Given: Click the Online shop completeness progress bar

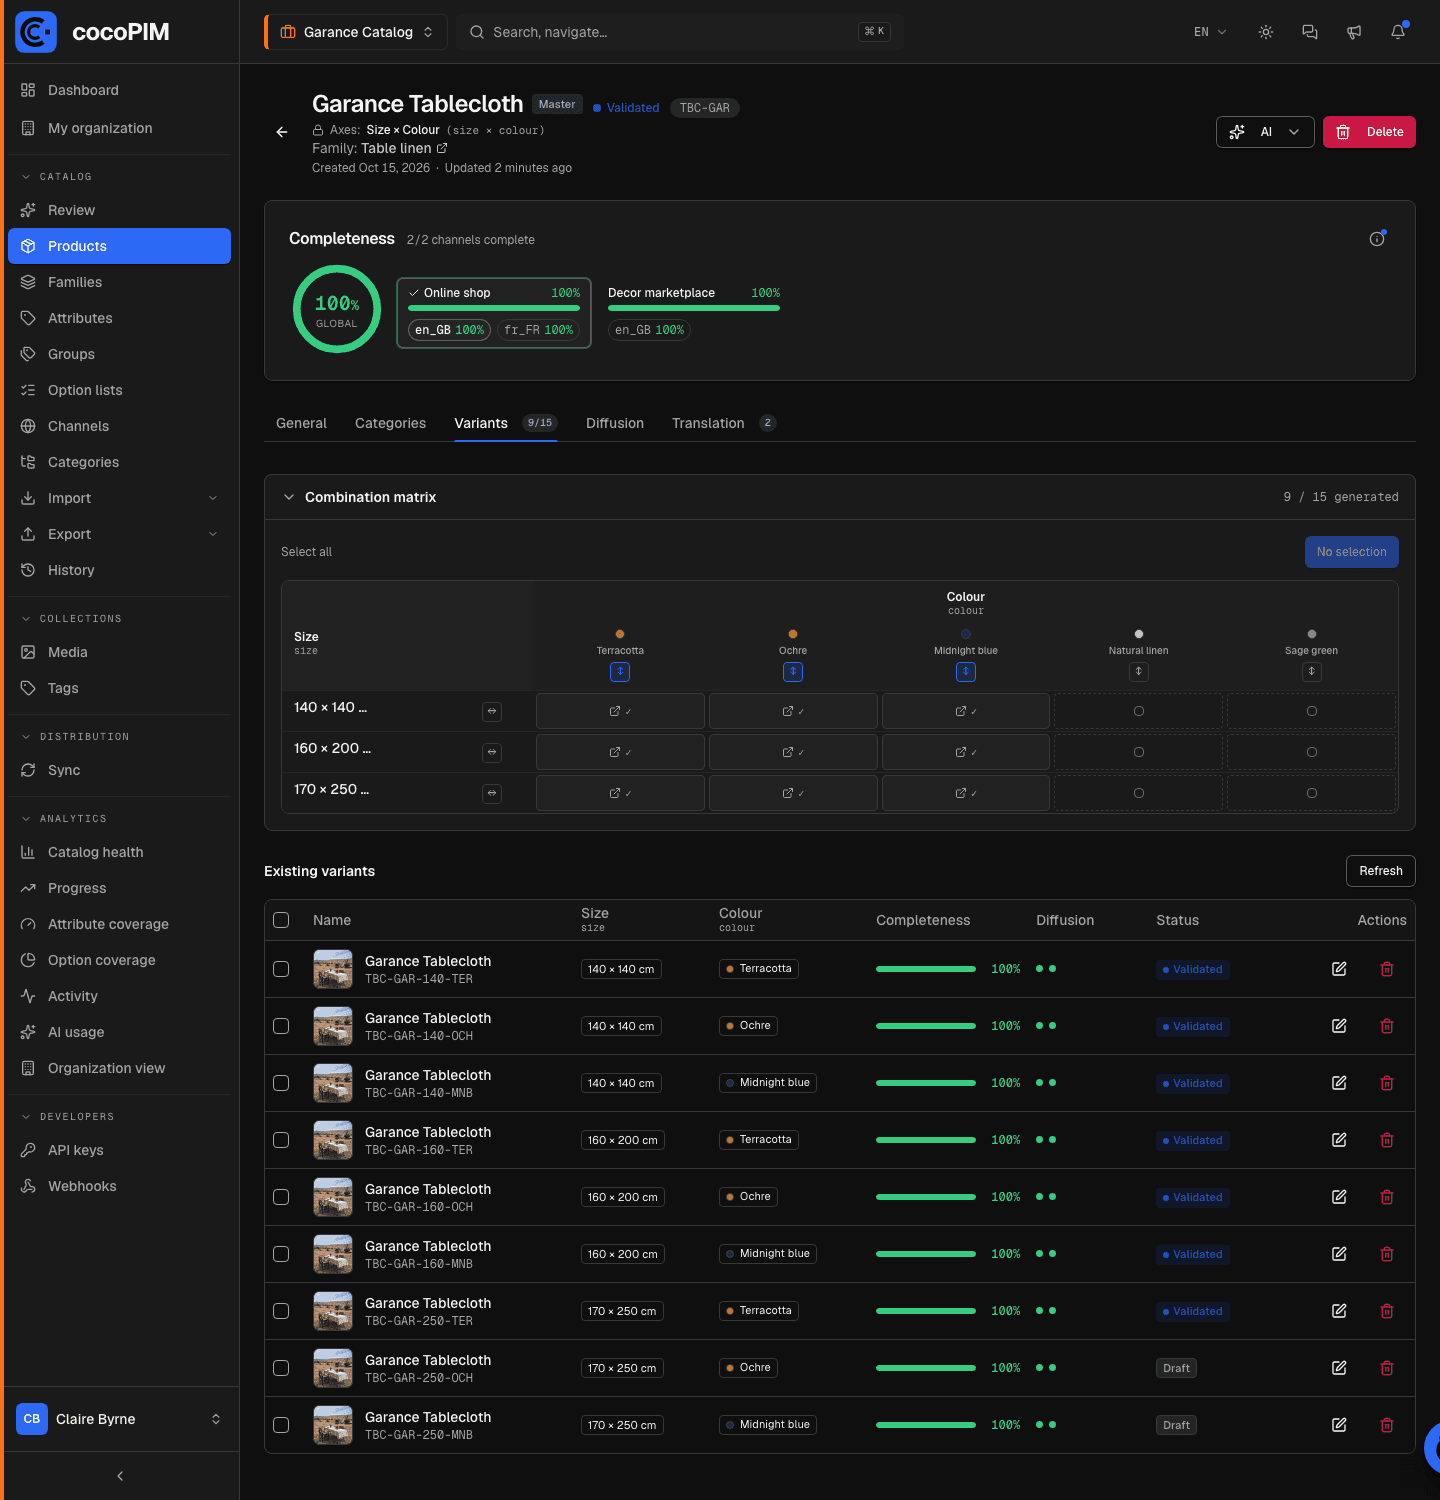Looking at the screenshot, I should [x=494, y=308].
